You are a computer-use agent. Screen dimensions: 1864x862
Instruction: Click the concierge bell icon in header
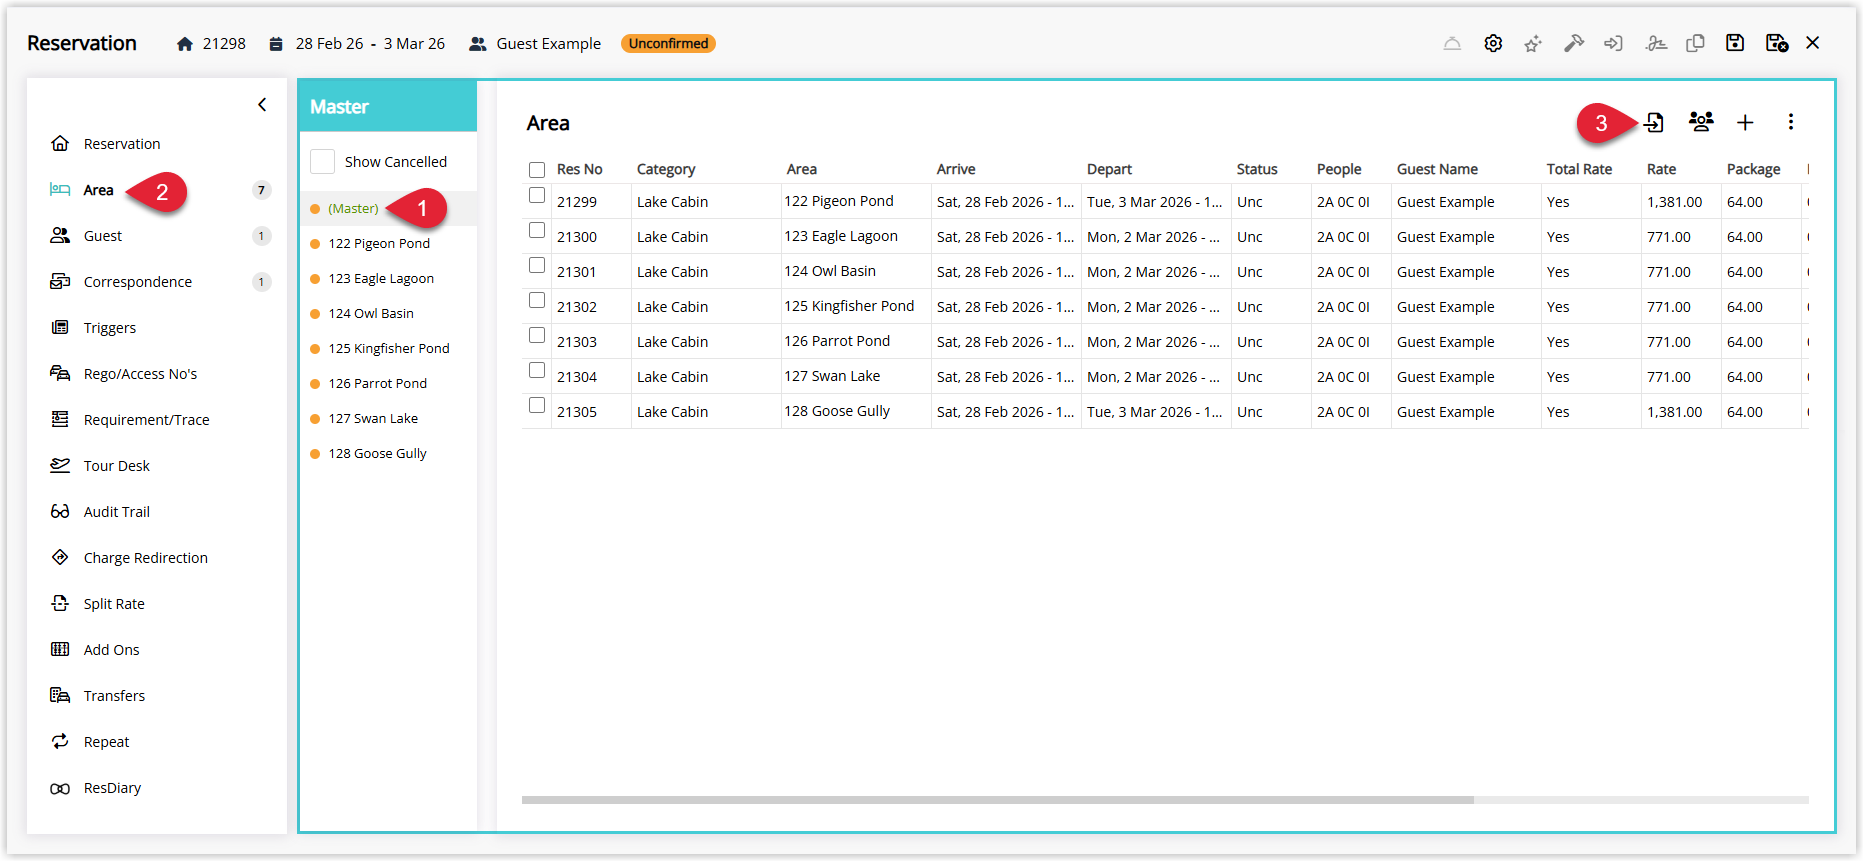pos(1452,43)
